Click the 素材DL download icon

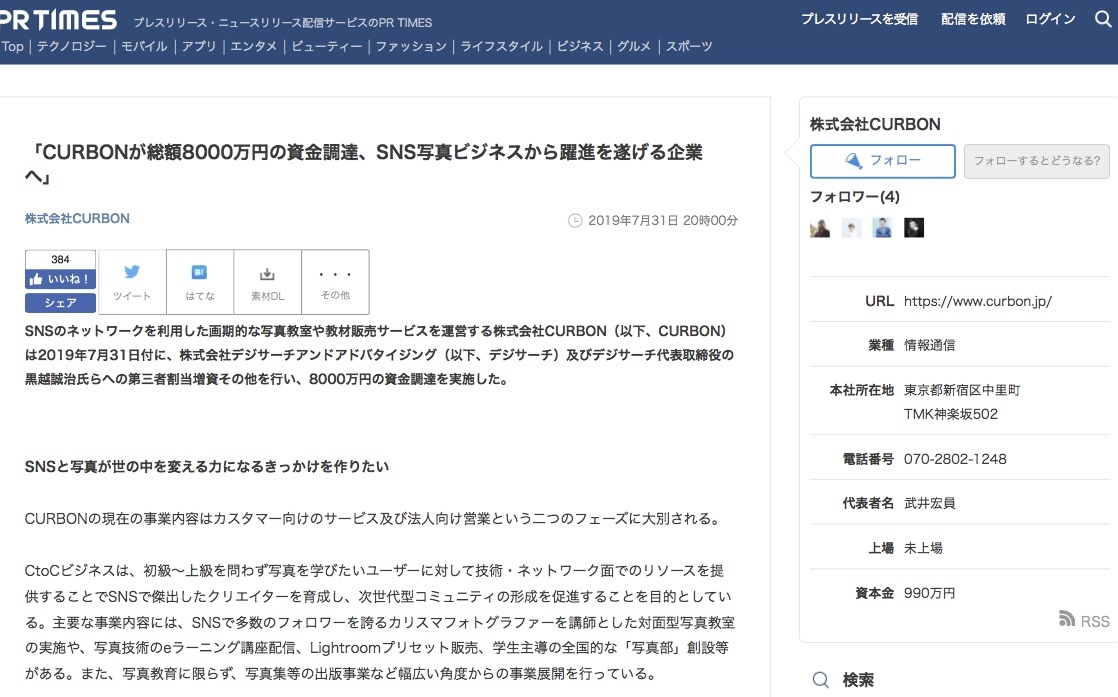(267, 274)
